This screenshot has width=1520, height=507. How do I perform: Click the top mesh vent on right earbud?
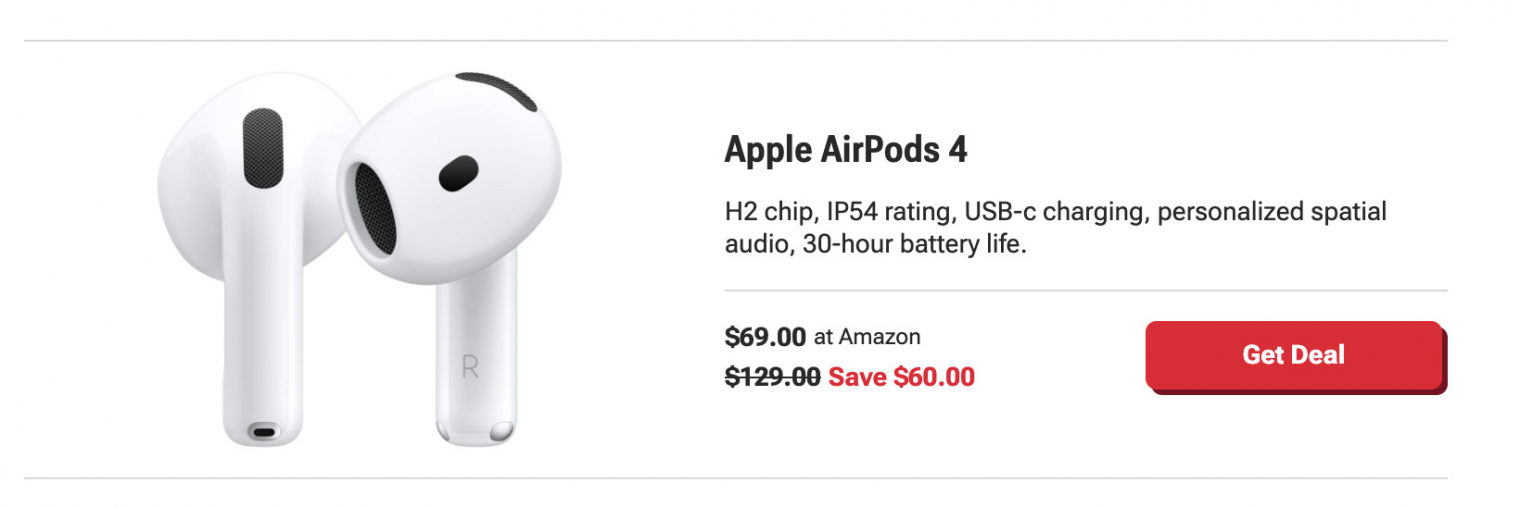coord(497,91)
